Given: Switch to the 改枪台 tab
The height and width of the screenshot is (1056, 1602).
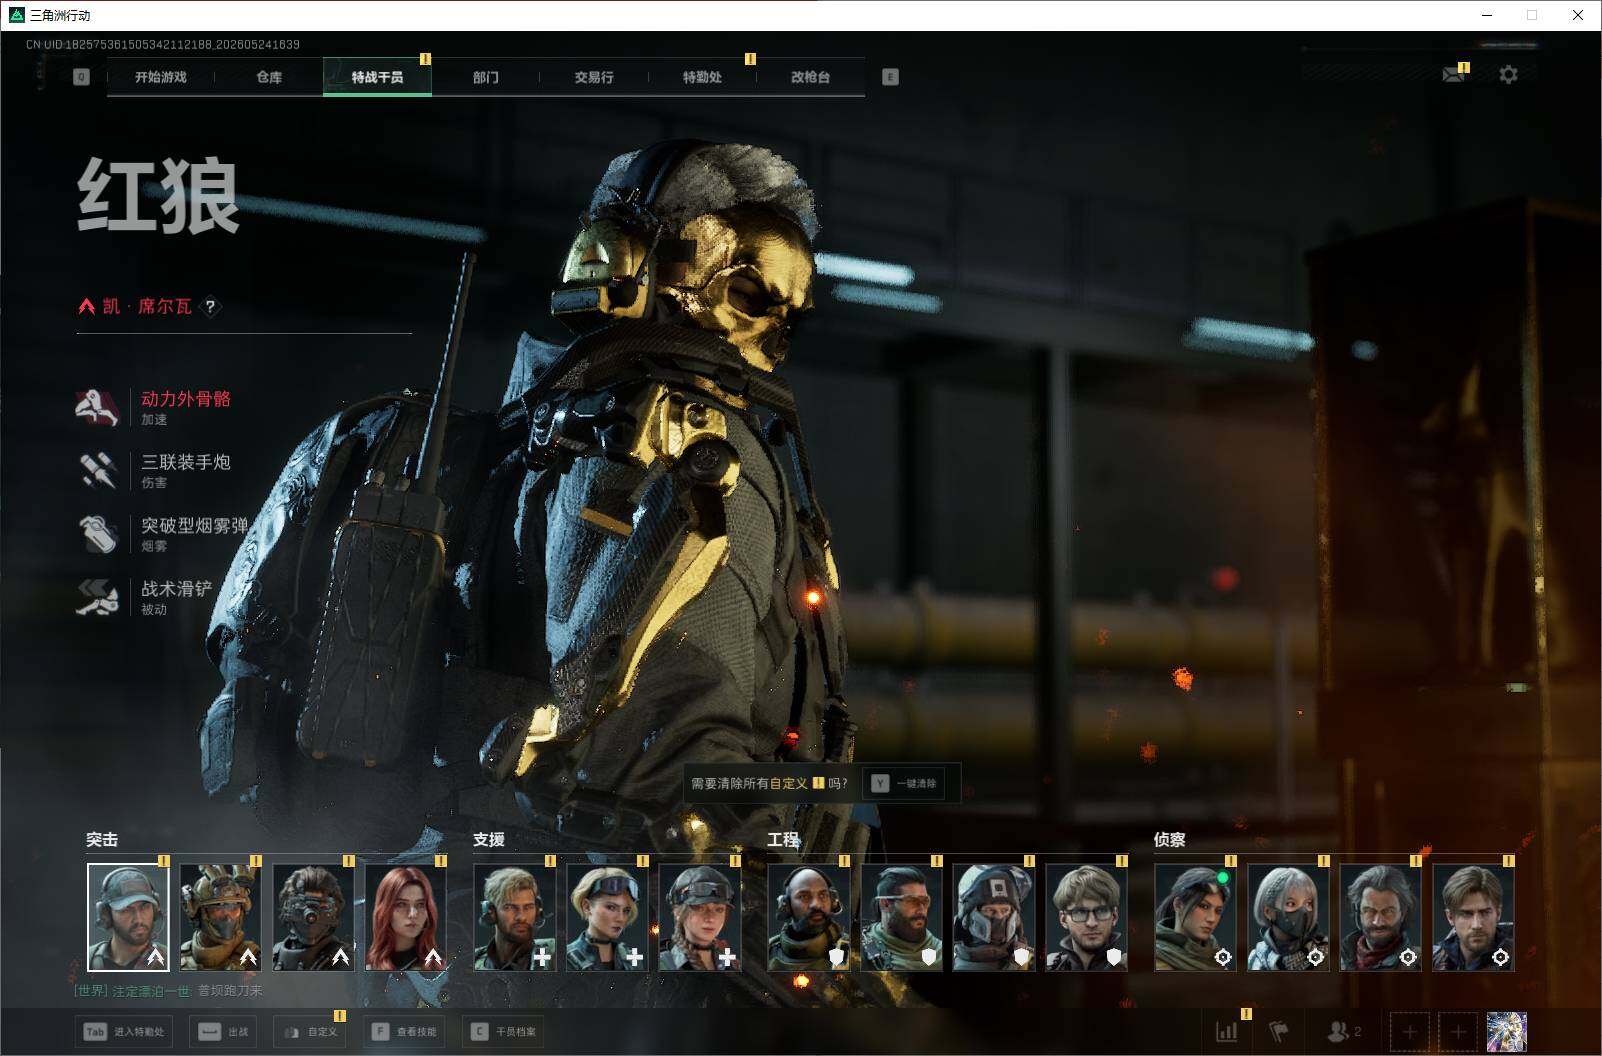Looking at the screenshot, I should click(810, 77).
